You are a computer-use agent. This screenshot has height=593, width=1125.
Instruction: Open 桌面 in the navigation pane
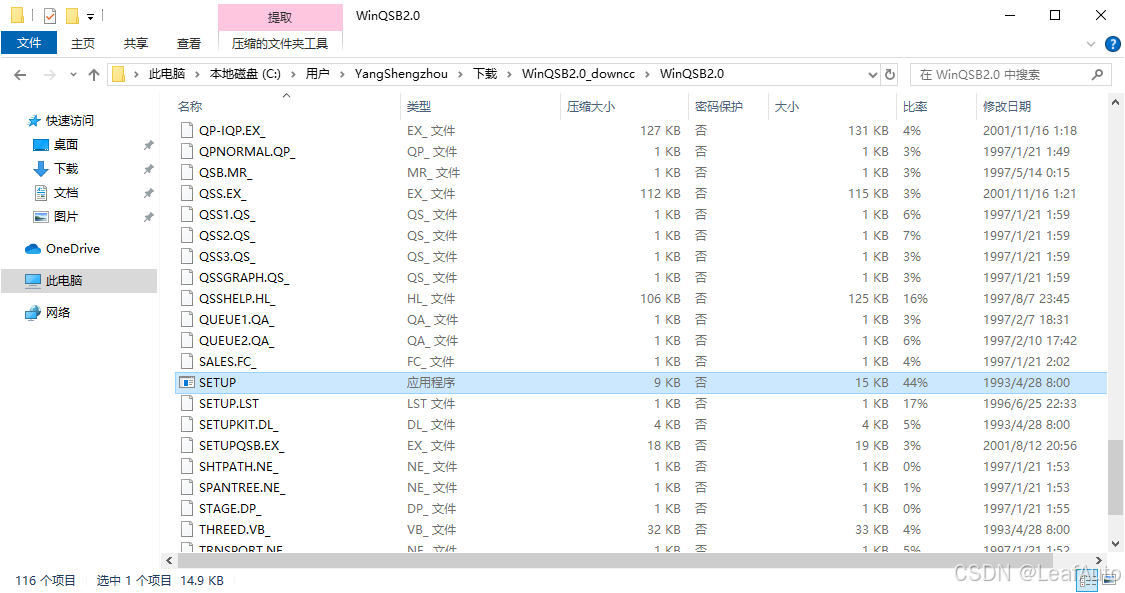(66, 145)
